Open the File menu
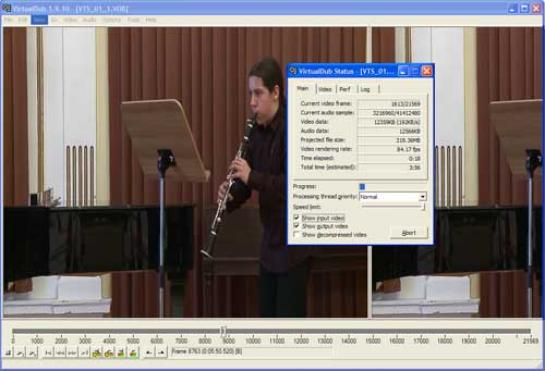Screen dimensions: 545x371 pos(8,20)
